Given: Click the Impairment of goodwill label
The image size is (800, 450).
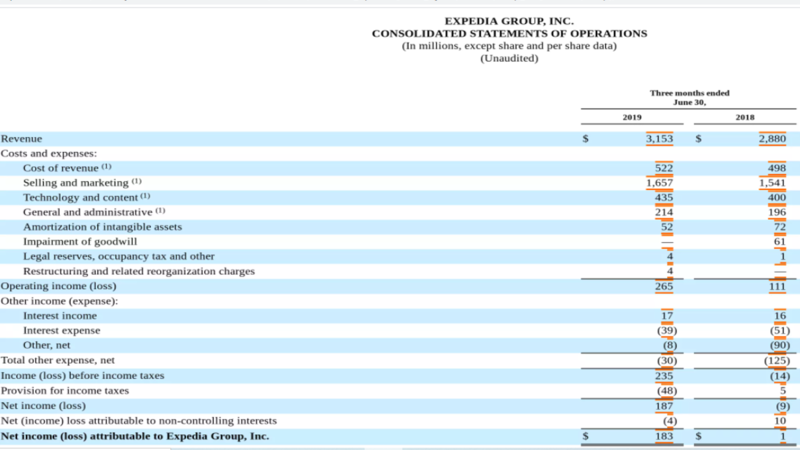Looking at the screenshot, I should click(80, 241).
